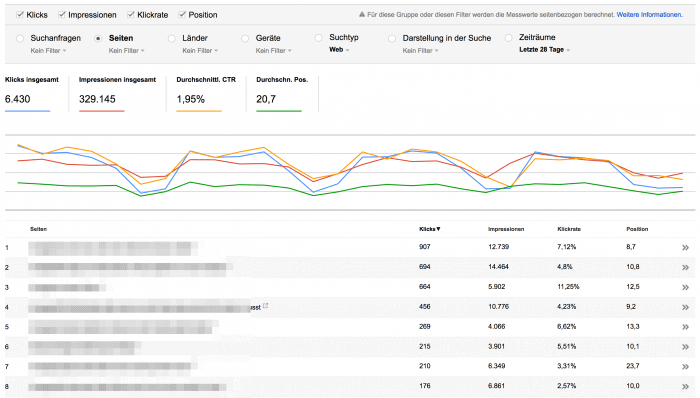
Task: Click position value 13,3
Action: [x=633, y=326]
